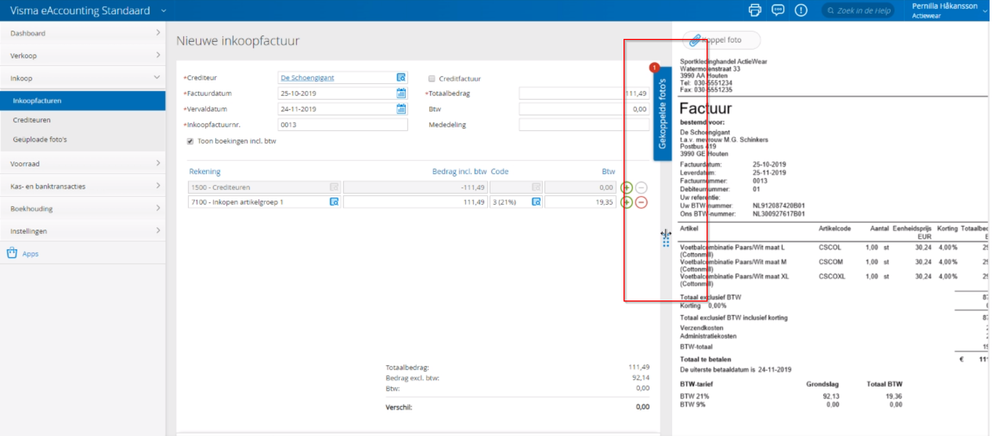Click the Apps shopping bag icon
Viewport: 999px width, 436px height.
click(11, 253)
